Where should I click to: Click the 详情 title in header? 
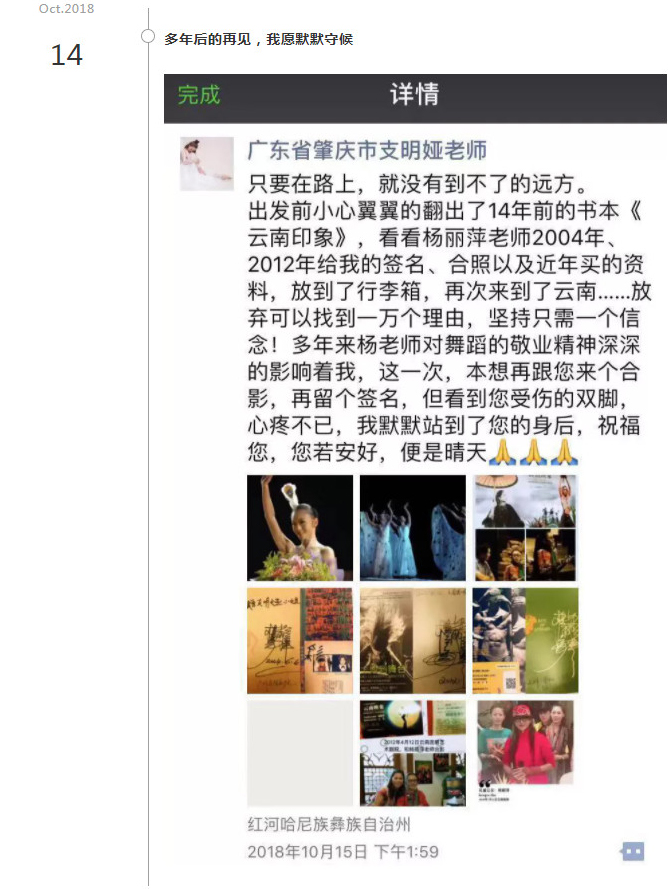pos(415,94)
